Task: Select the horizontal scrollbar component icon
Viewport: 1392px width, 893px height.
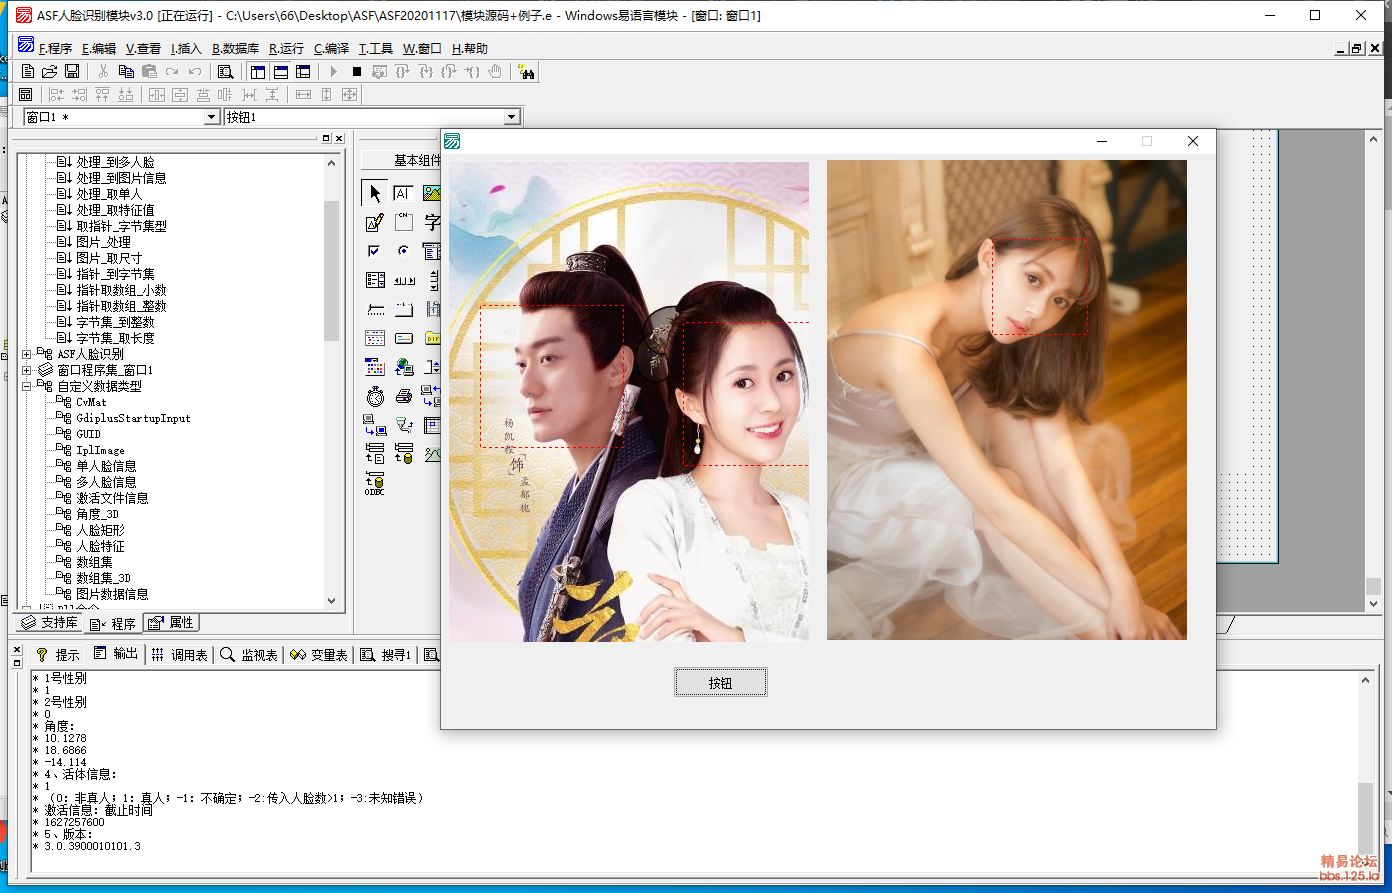Action: point(403,280)
